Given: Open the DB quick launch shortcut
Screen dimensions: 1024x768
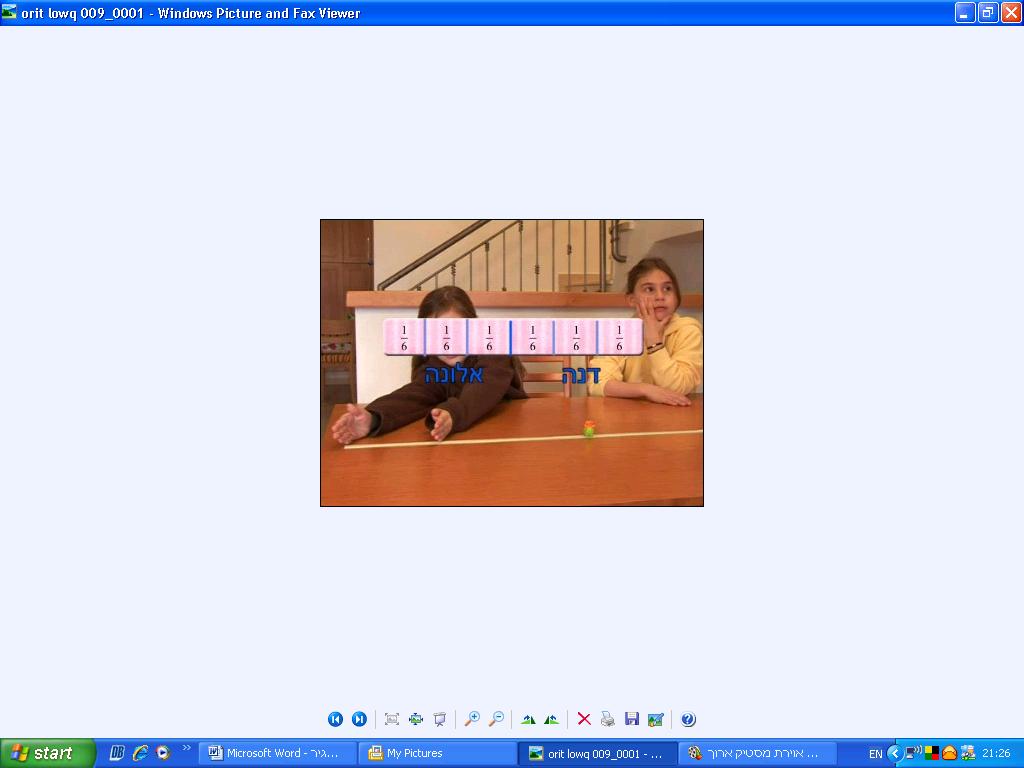Looking at the screenshot, I should (x=117, y=753).
